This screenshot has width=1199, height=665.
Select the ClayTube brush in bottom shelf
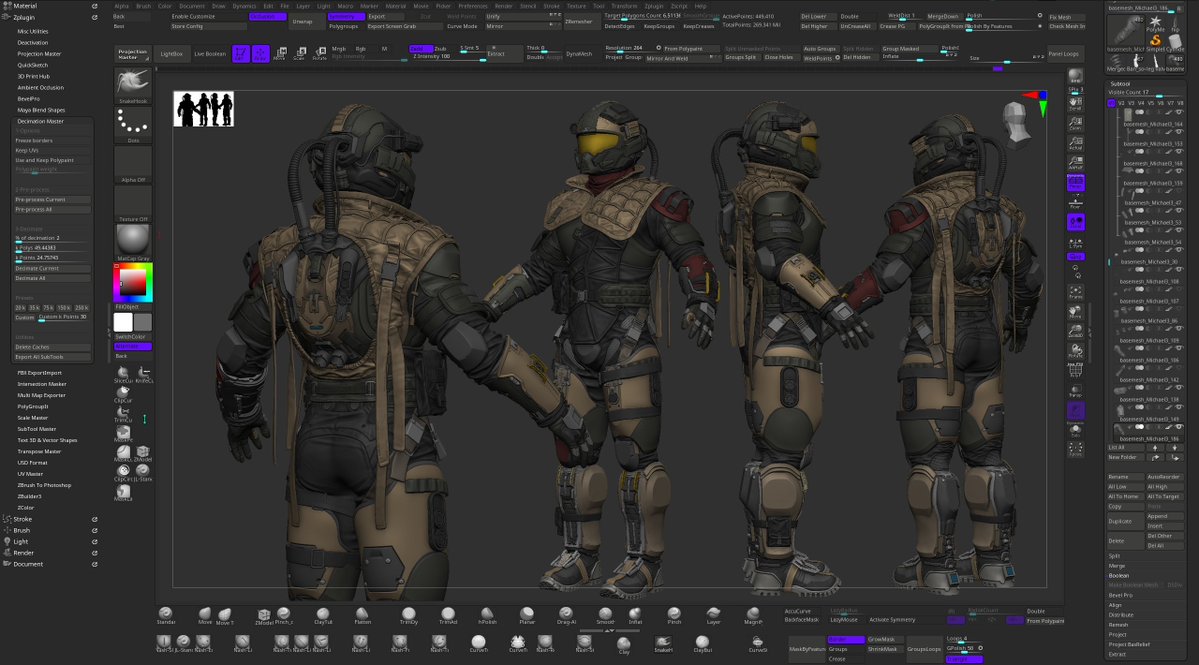point(323,615)
